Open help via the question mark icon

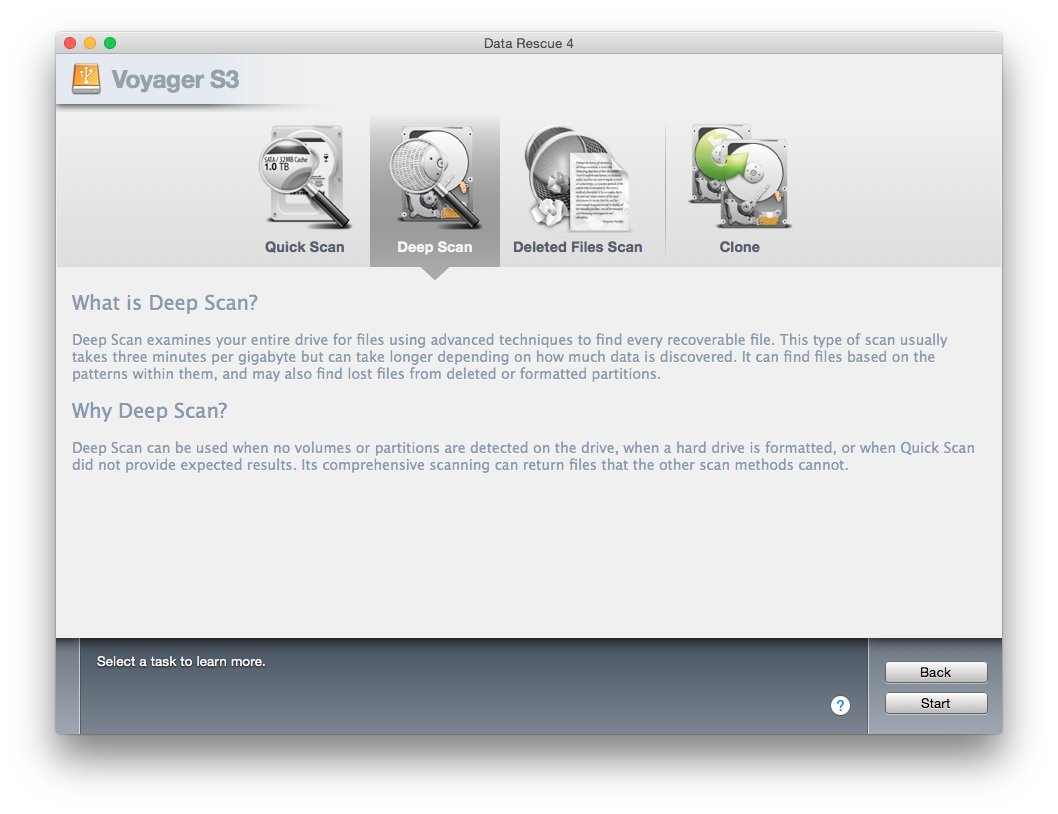pos(840,705)
